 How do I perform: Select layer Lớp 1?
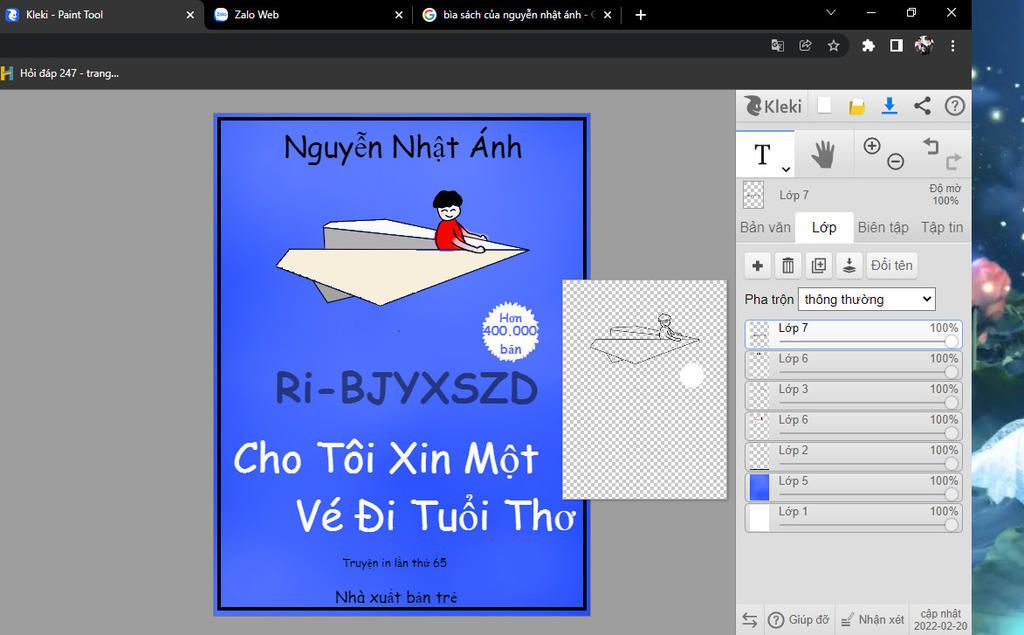tap(853, 517)
